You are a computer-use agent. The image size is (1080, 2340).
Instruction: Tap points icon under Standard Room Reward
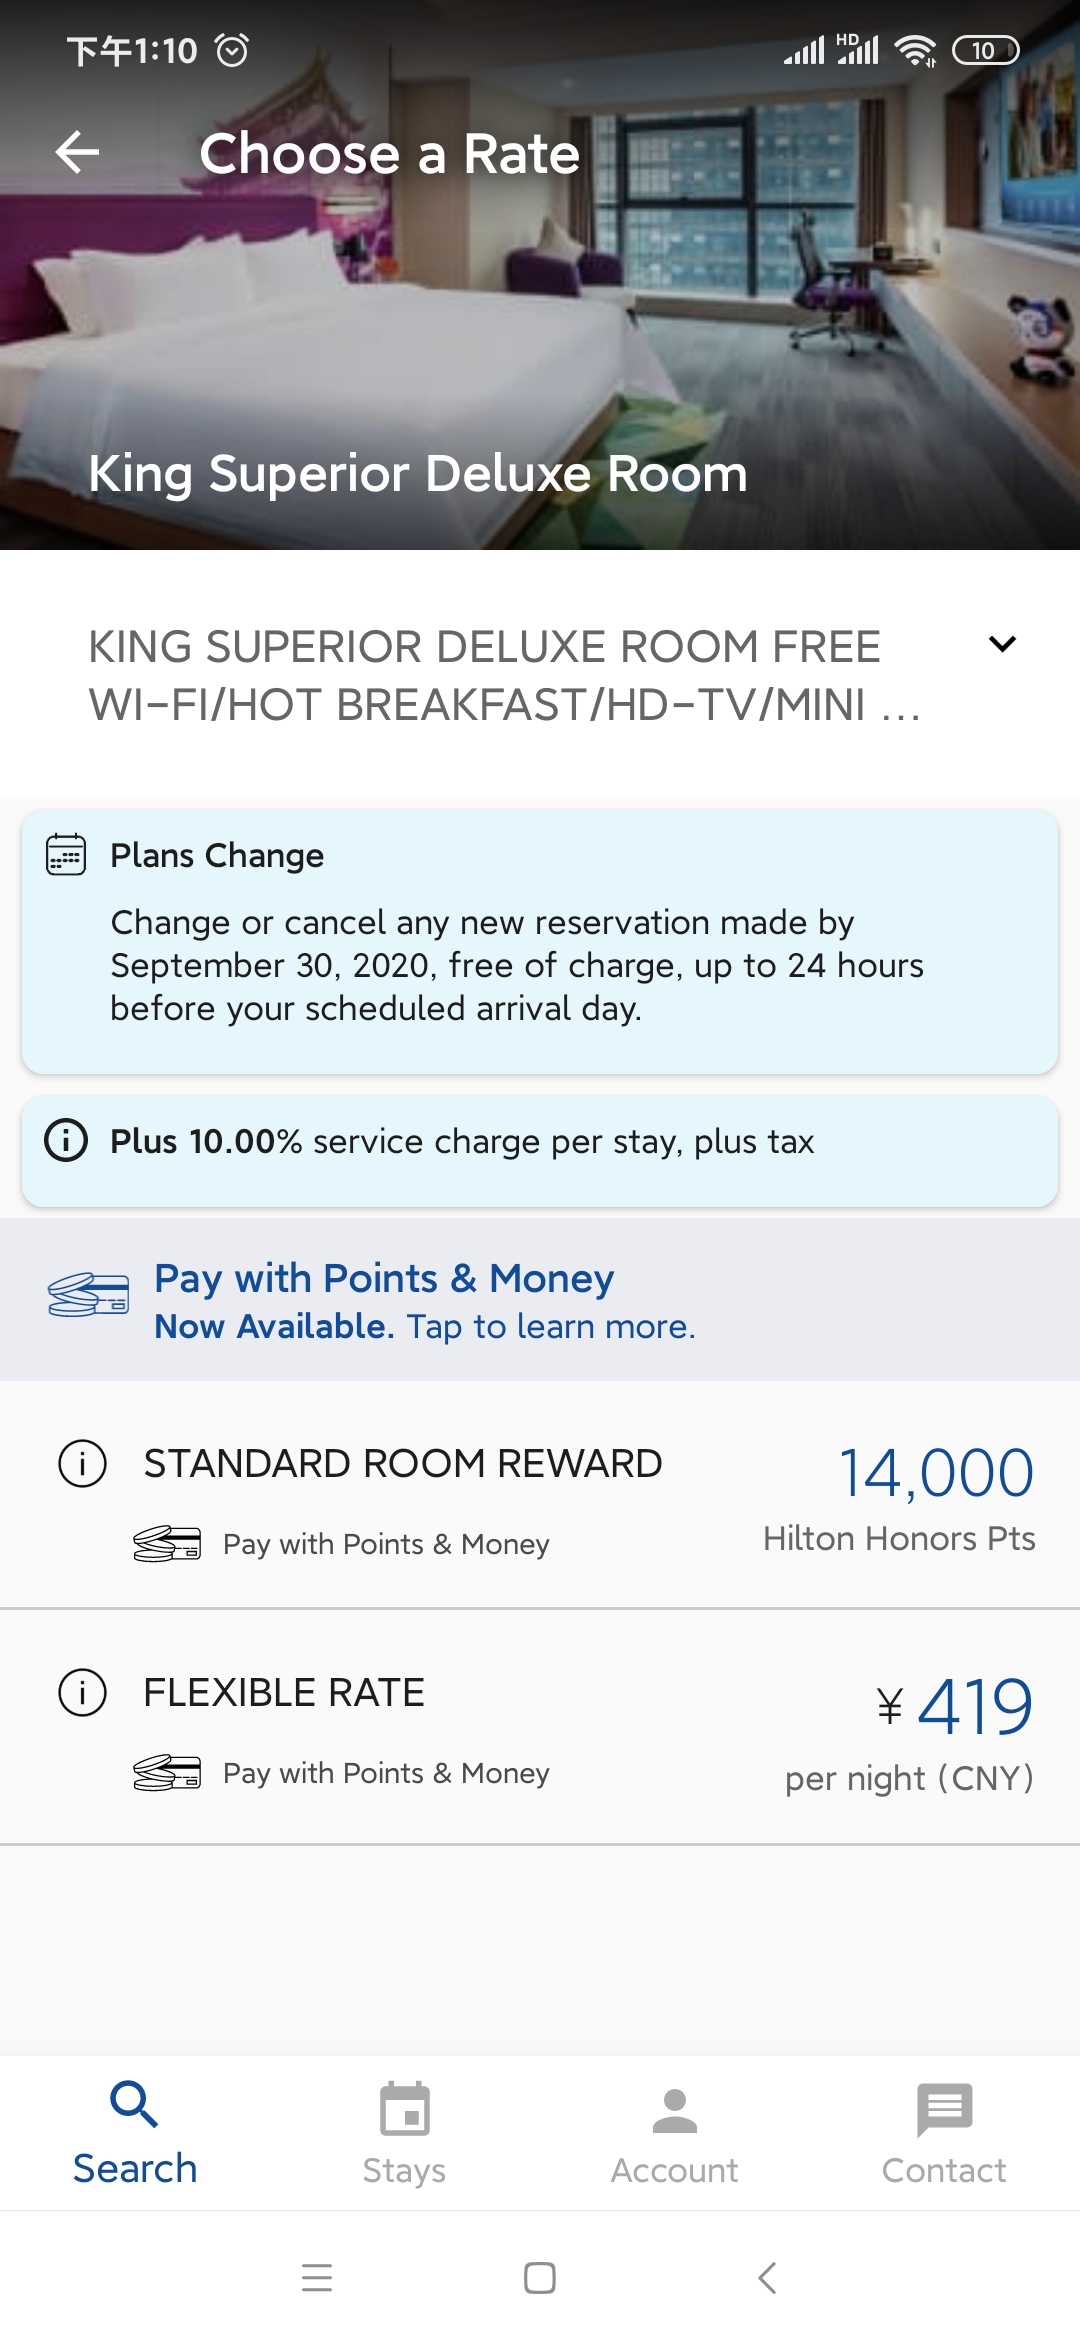point(167,1544)
